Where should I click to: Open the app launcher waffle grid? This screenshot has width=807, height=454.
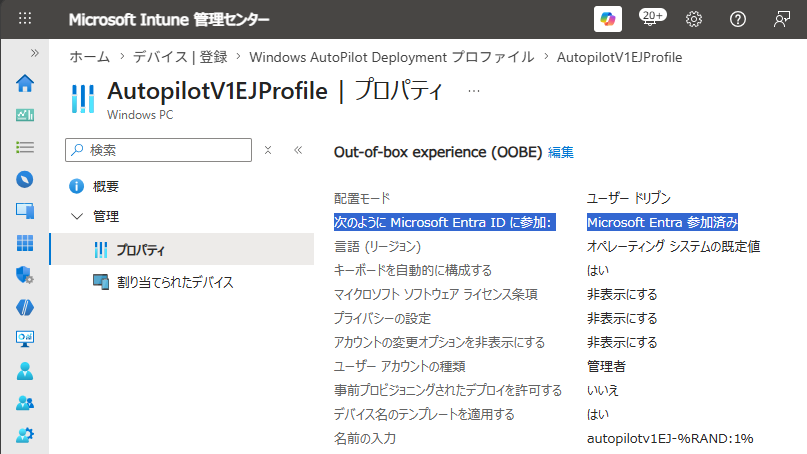coord(25,19)
